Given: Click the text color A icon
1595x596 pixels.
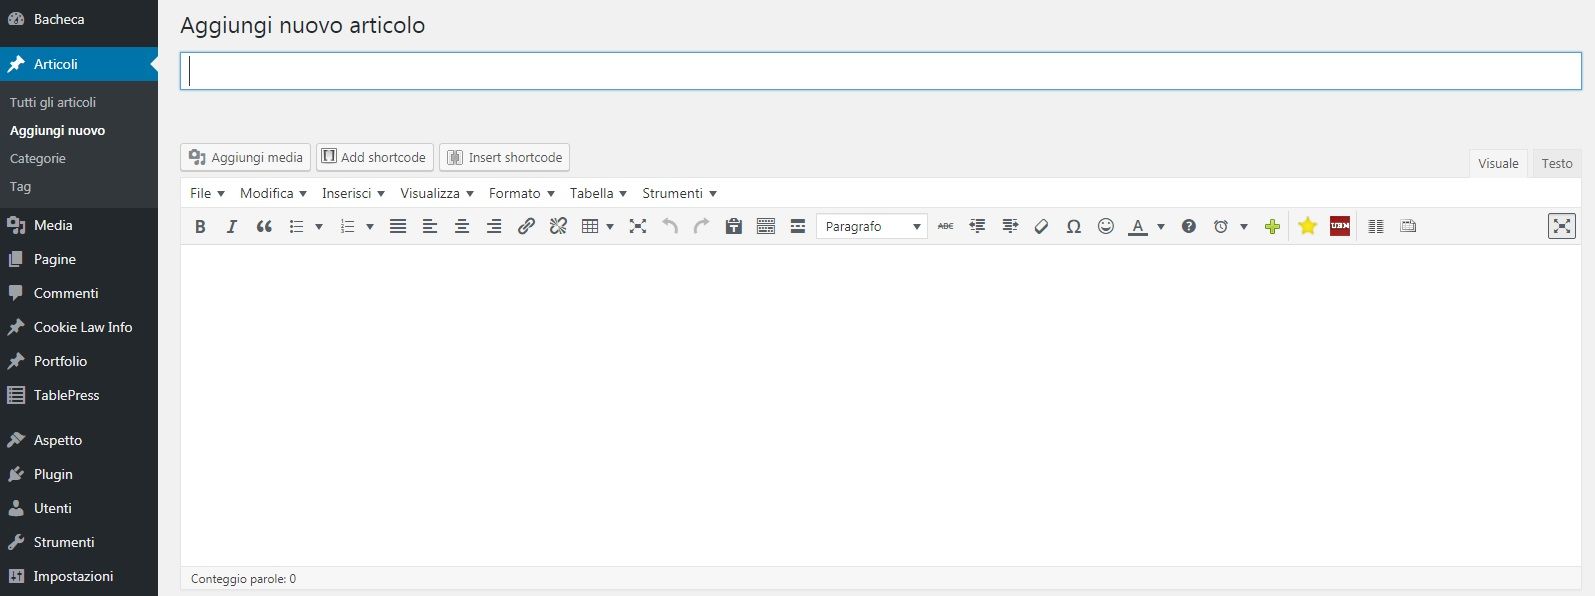Looking at the screenshot, I should 1138,226.
